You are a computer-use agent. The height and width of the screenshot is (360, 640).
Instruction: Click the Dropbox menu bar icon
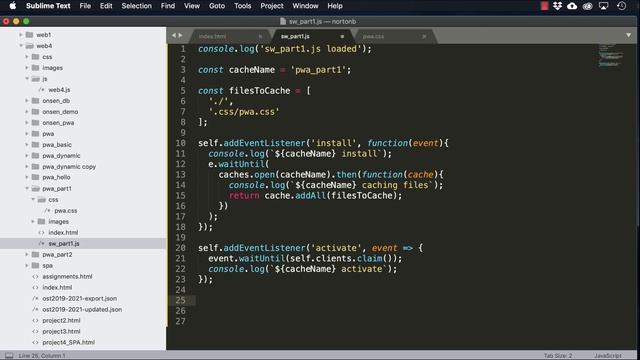click(x=557, y=6)
